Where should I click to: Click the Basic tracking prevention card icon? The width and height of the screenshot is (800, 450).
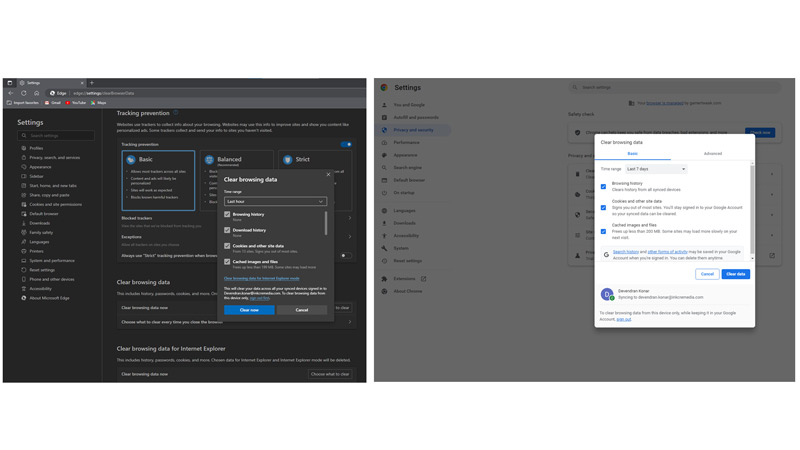131,160
